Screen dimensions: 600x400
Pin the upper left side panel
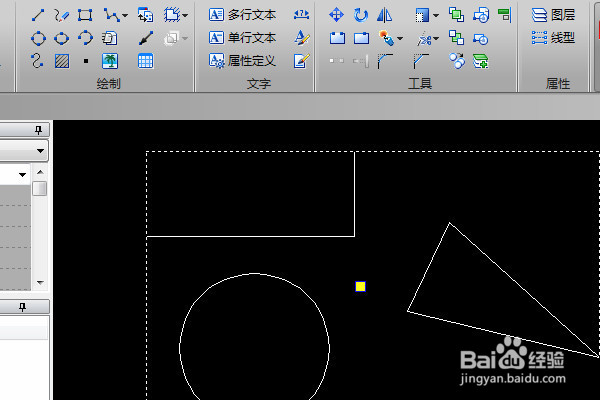coord(38,130)
